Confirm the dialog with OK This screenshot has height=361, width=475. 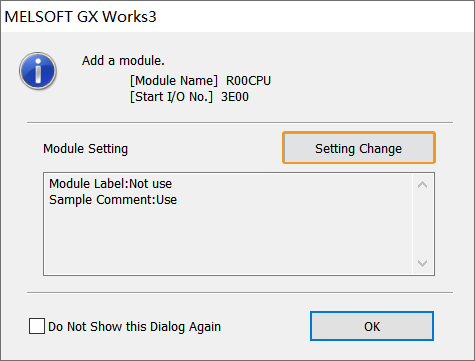(372, 326)
